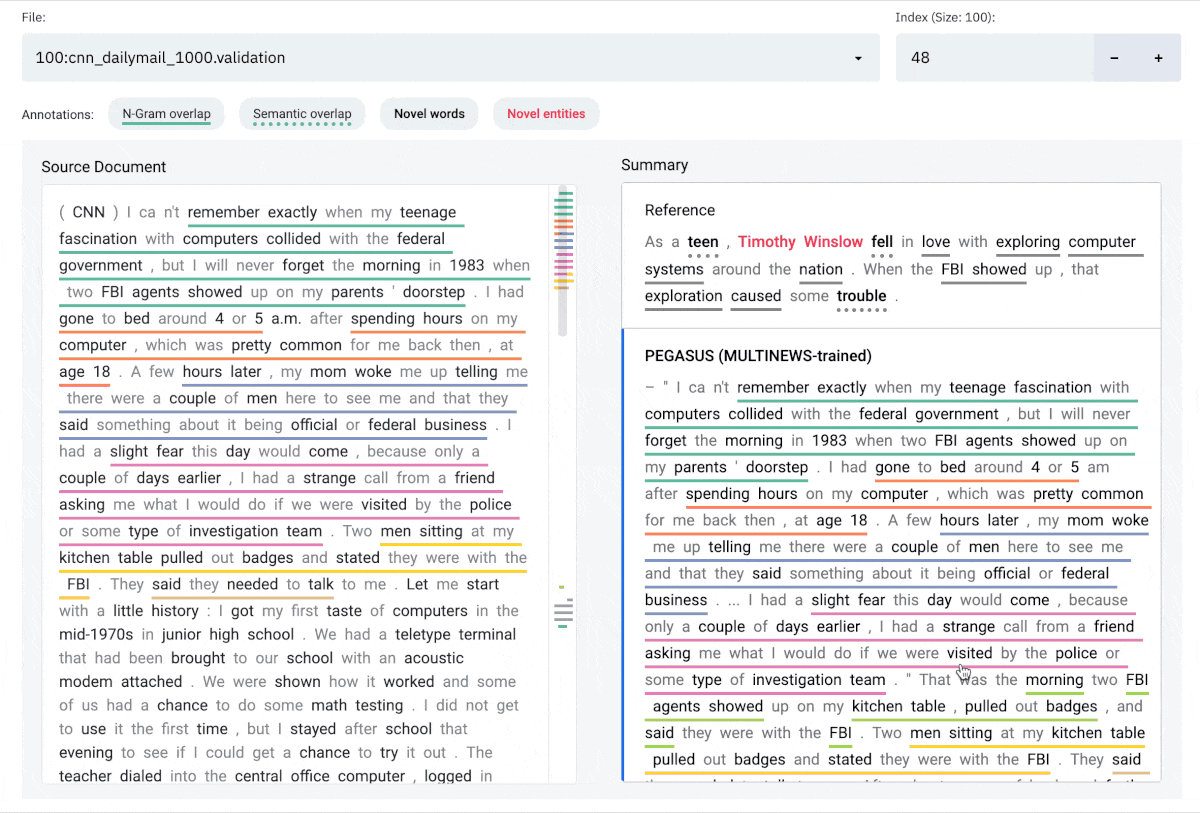The height and width of the screenshot is (813, 1200).
Task: Click the gray markers lower in minimap
Action: 563,611
